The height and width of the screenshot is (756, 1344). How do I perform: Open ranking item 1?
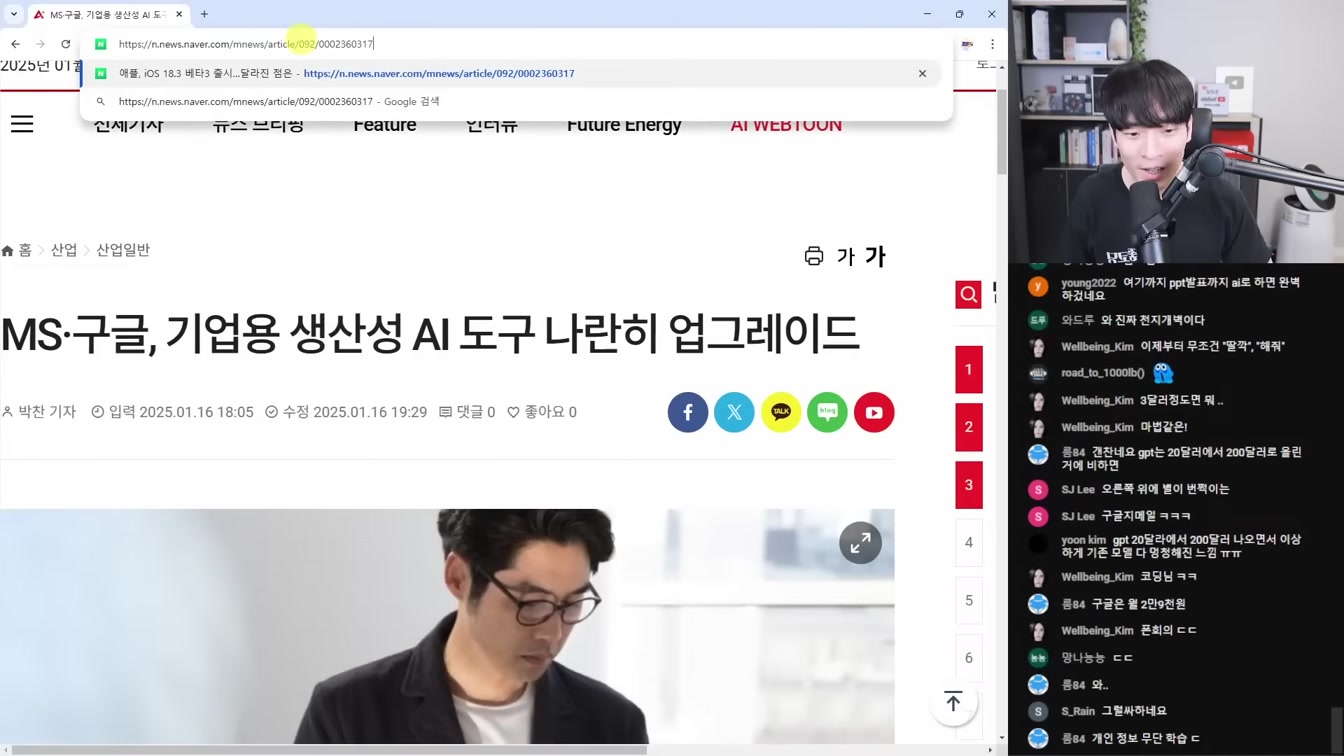968,370
